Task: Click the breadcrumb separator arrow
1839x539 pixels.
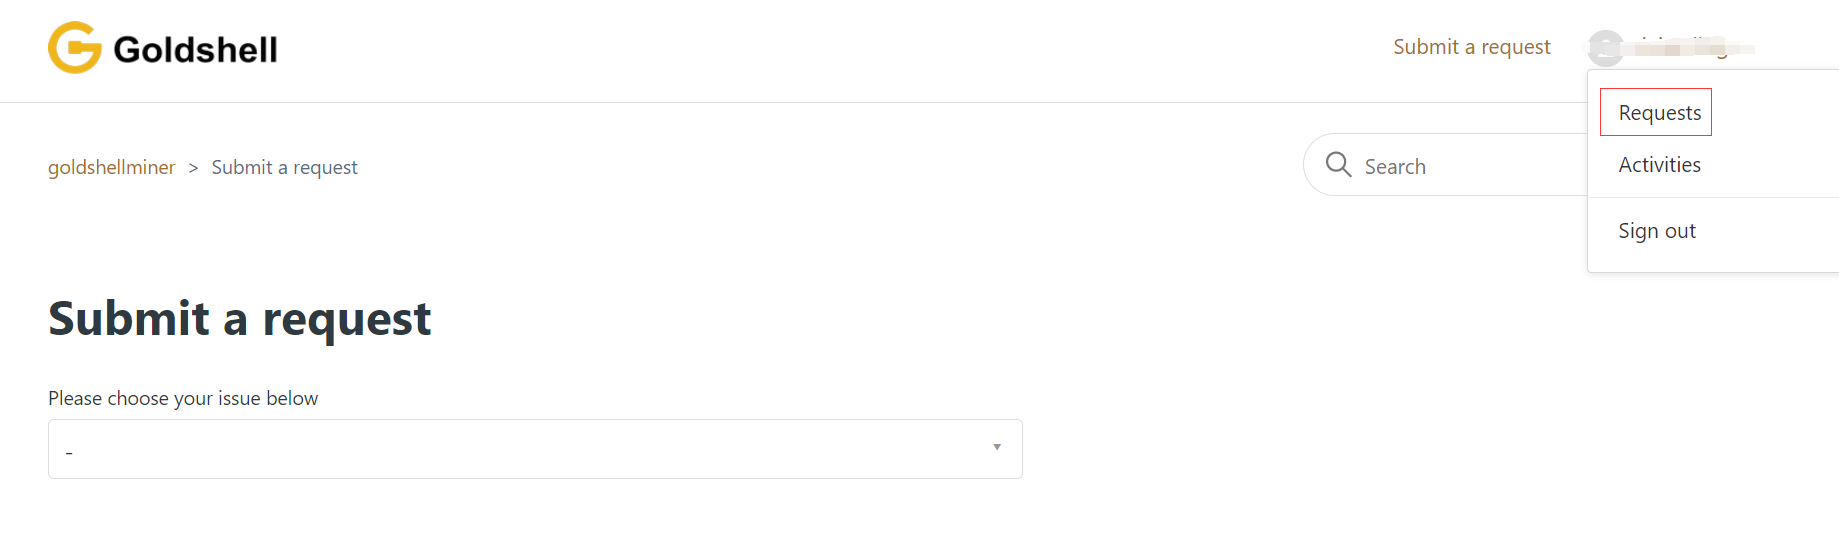Action: tap(193, 168)
